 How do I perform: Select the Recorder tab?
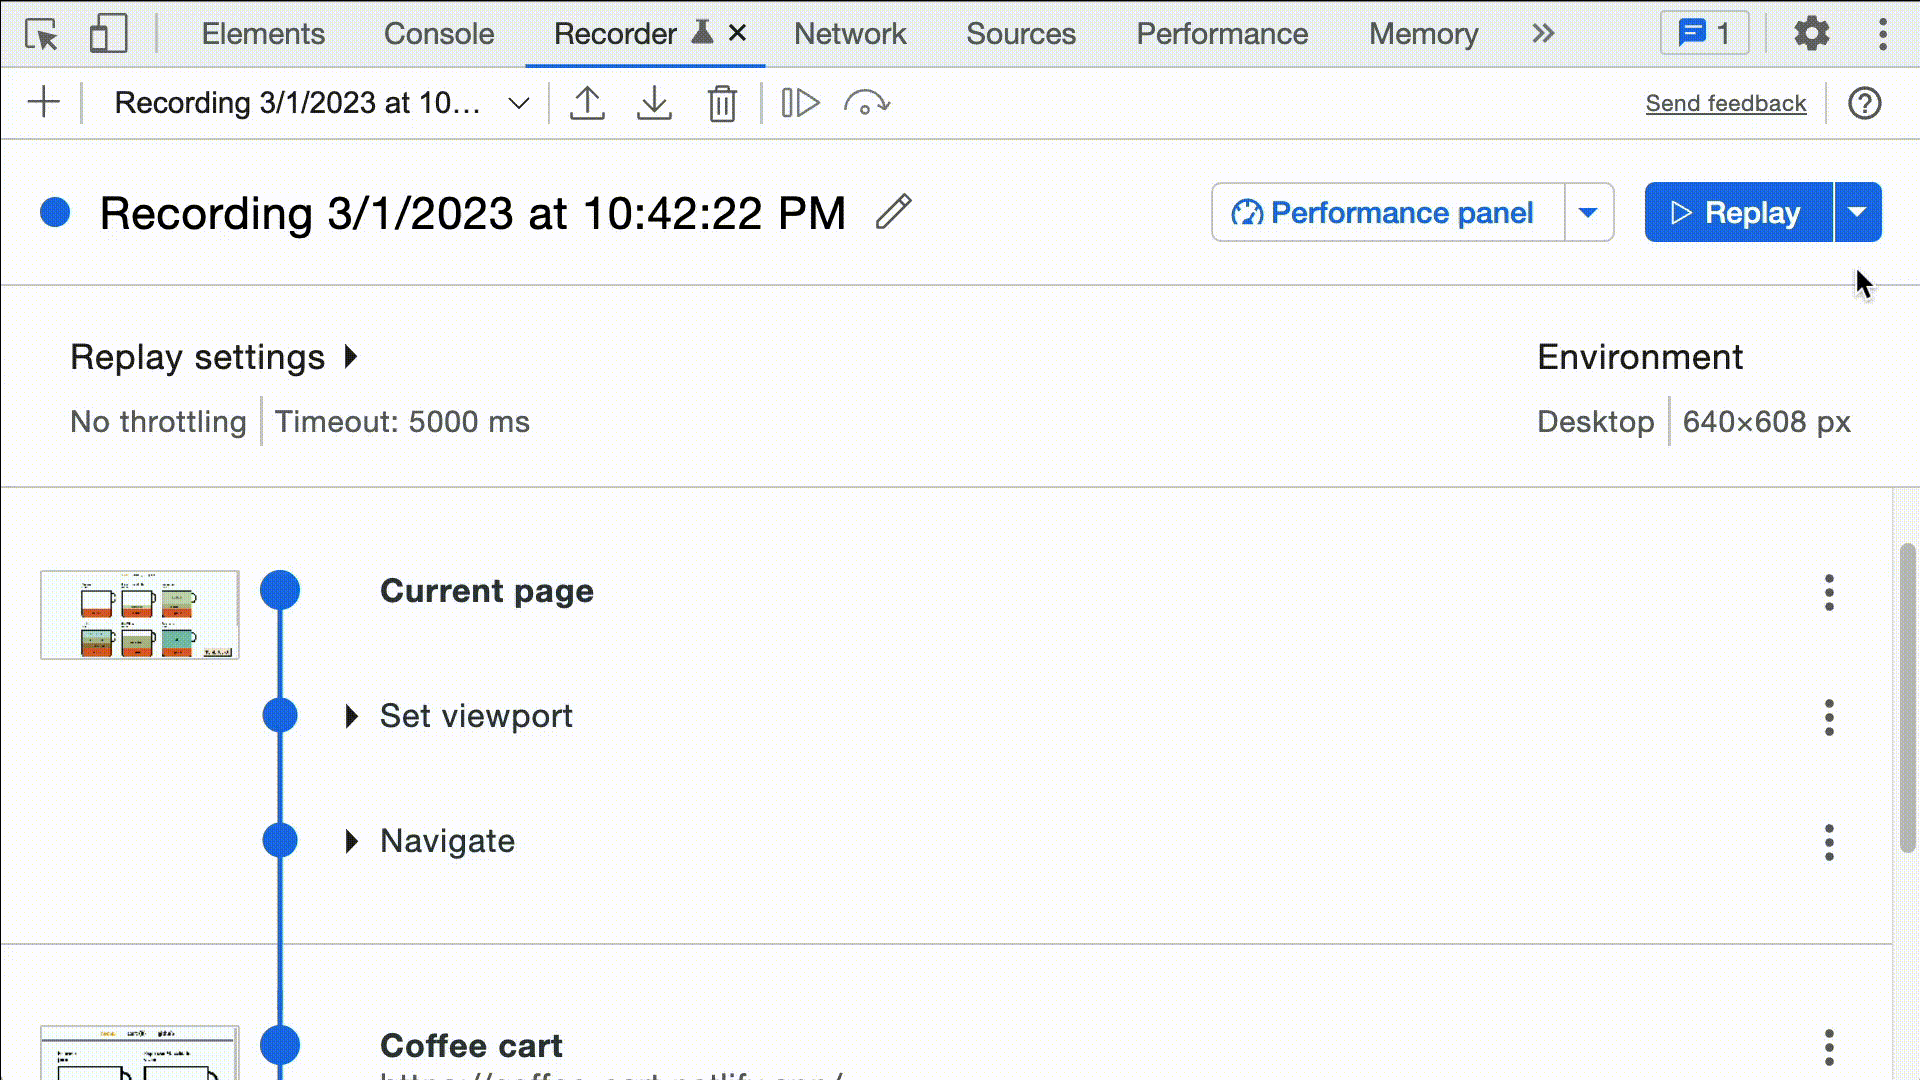coord(613,33)
